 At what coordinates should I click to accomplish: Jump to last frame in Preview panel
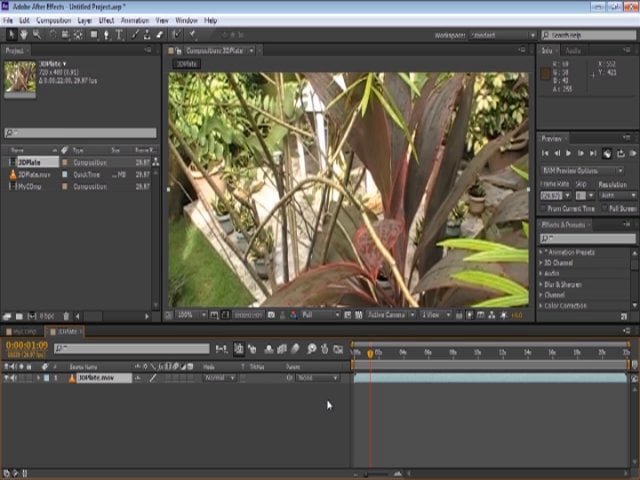(x=593, y=153)
